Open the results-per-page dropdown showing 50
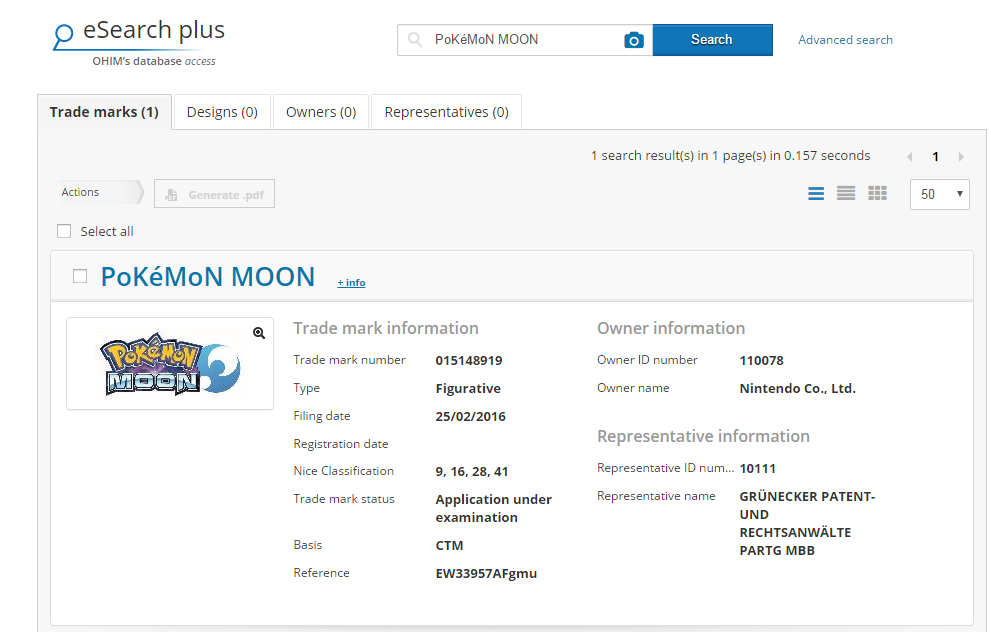This screenshot has height=632, width=991. (939, 194)
